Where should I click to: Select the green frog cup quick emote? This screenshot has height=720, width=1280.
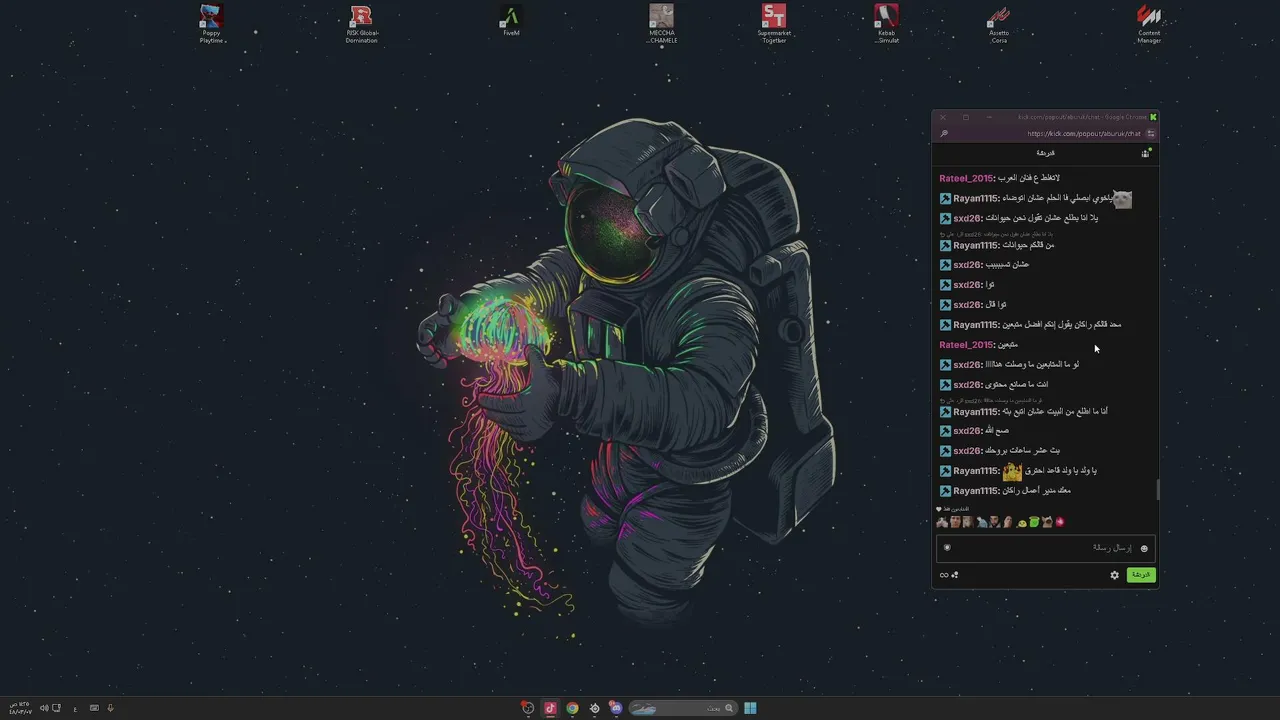pyautogui.click(x=1034, y=522)
